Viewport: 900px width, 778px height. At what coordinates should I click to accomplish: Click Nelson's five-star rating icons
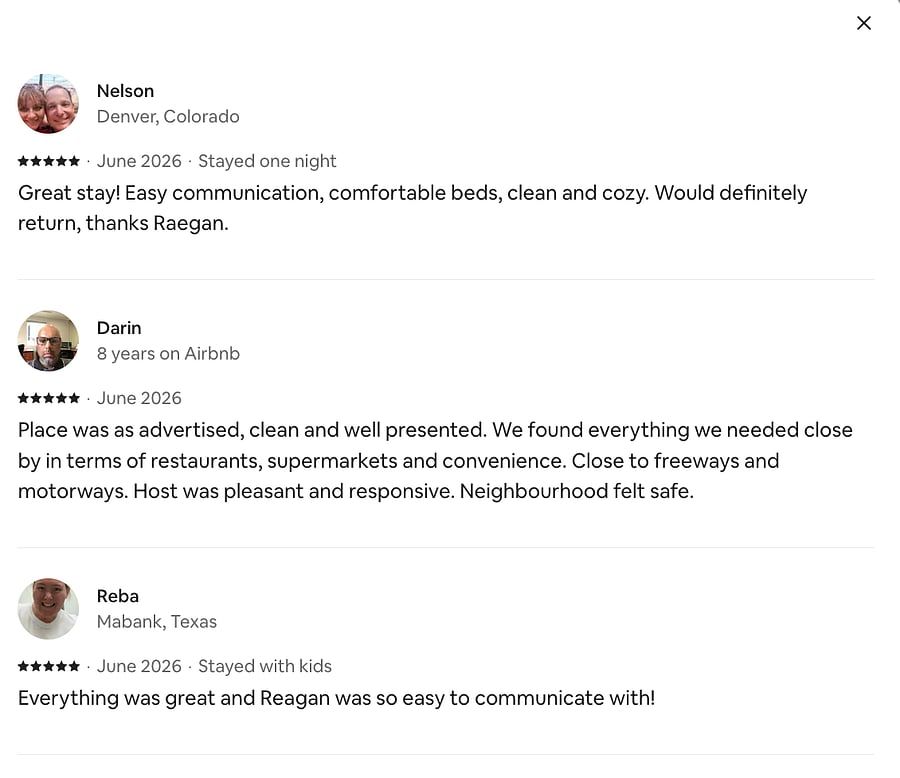pyautogui.click(x=49, y=161)
